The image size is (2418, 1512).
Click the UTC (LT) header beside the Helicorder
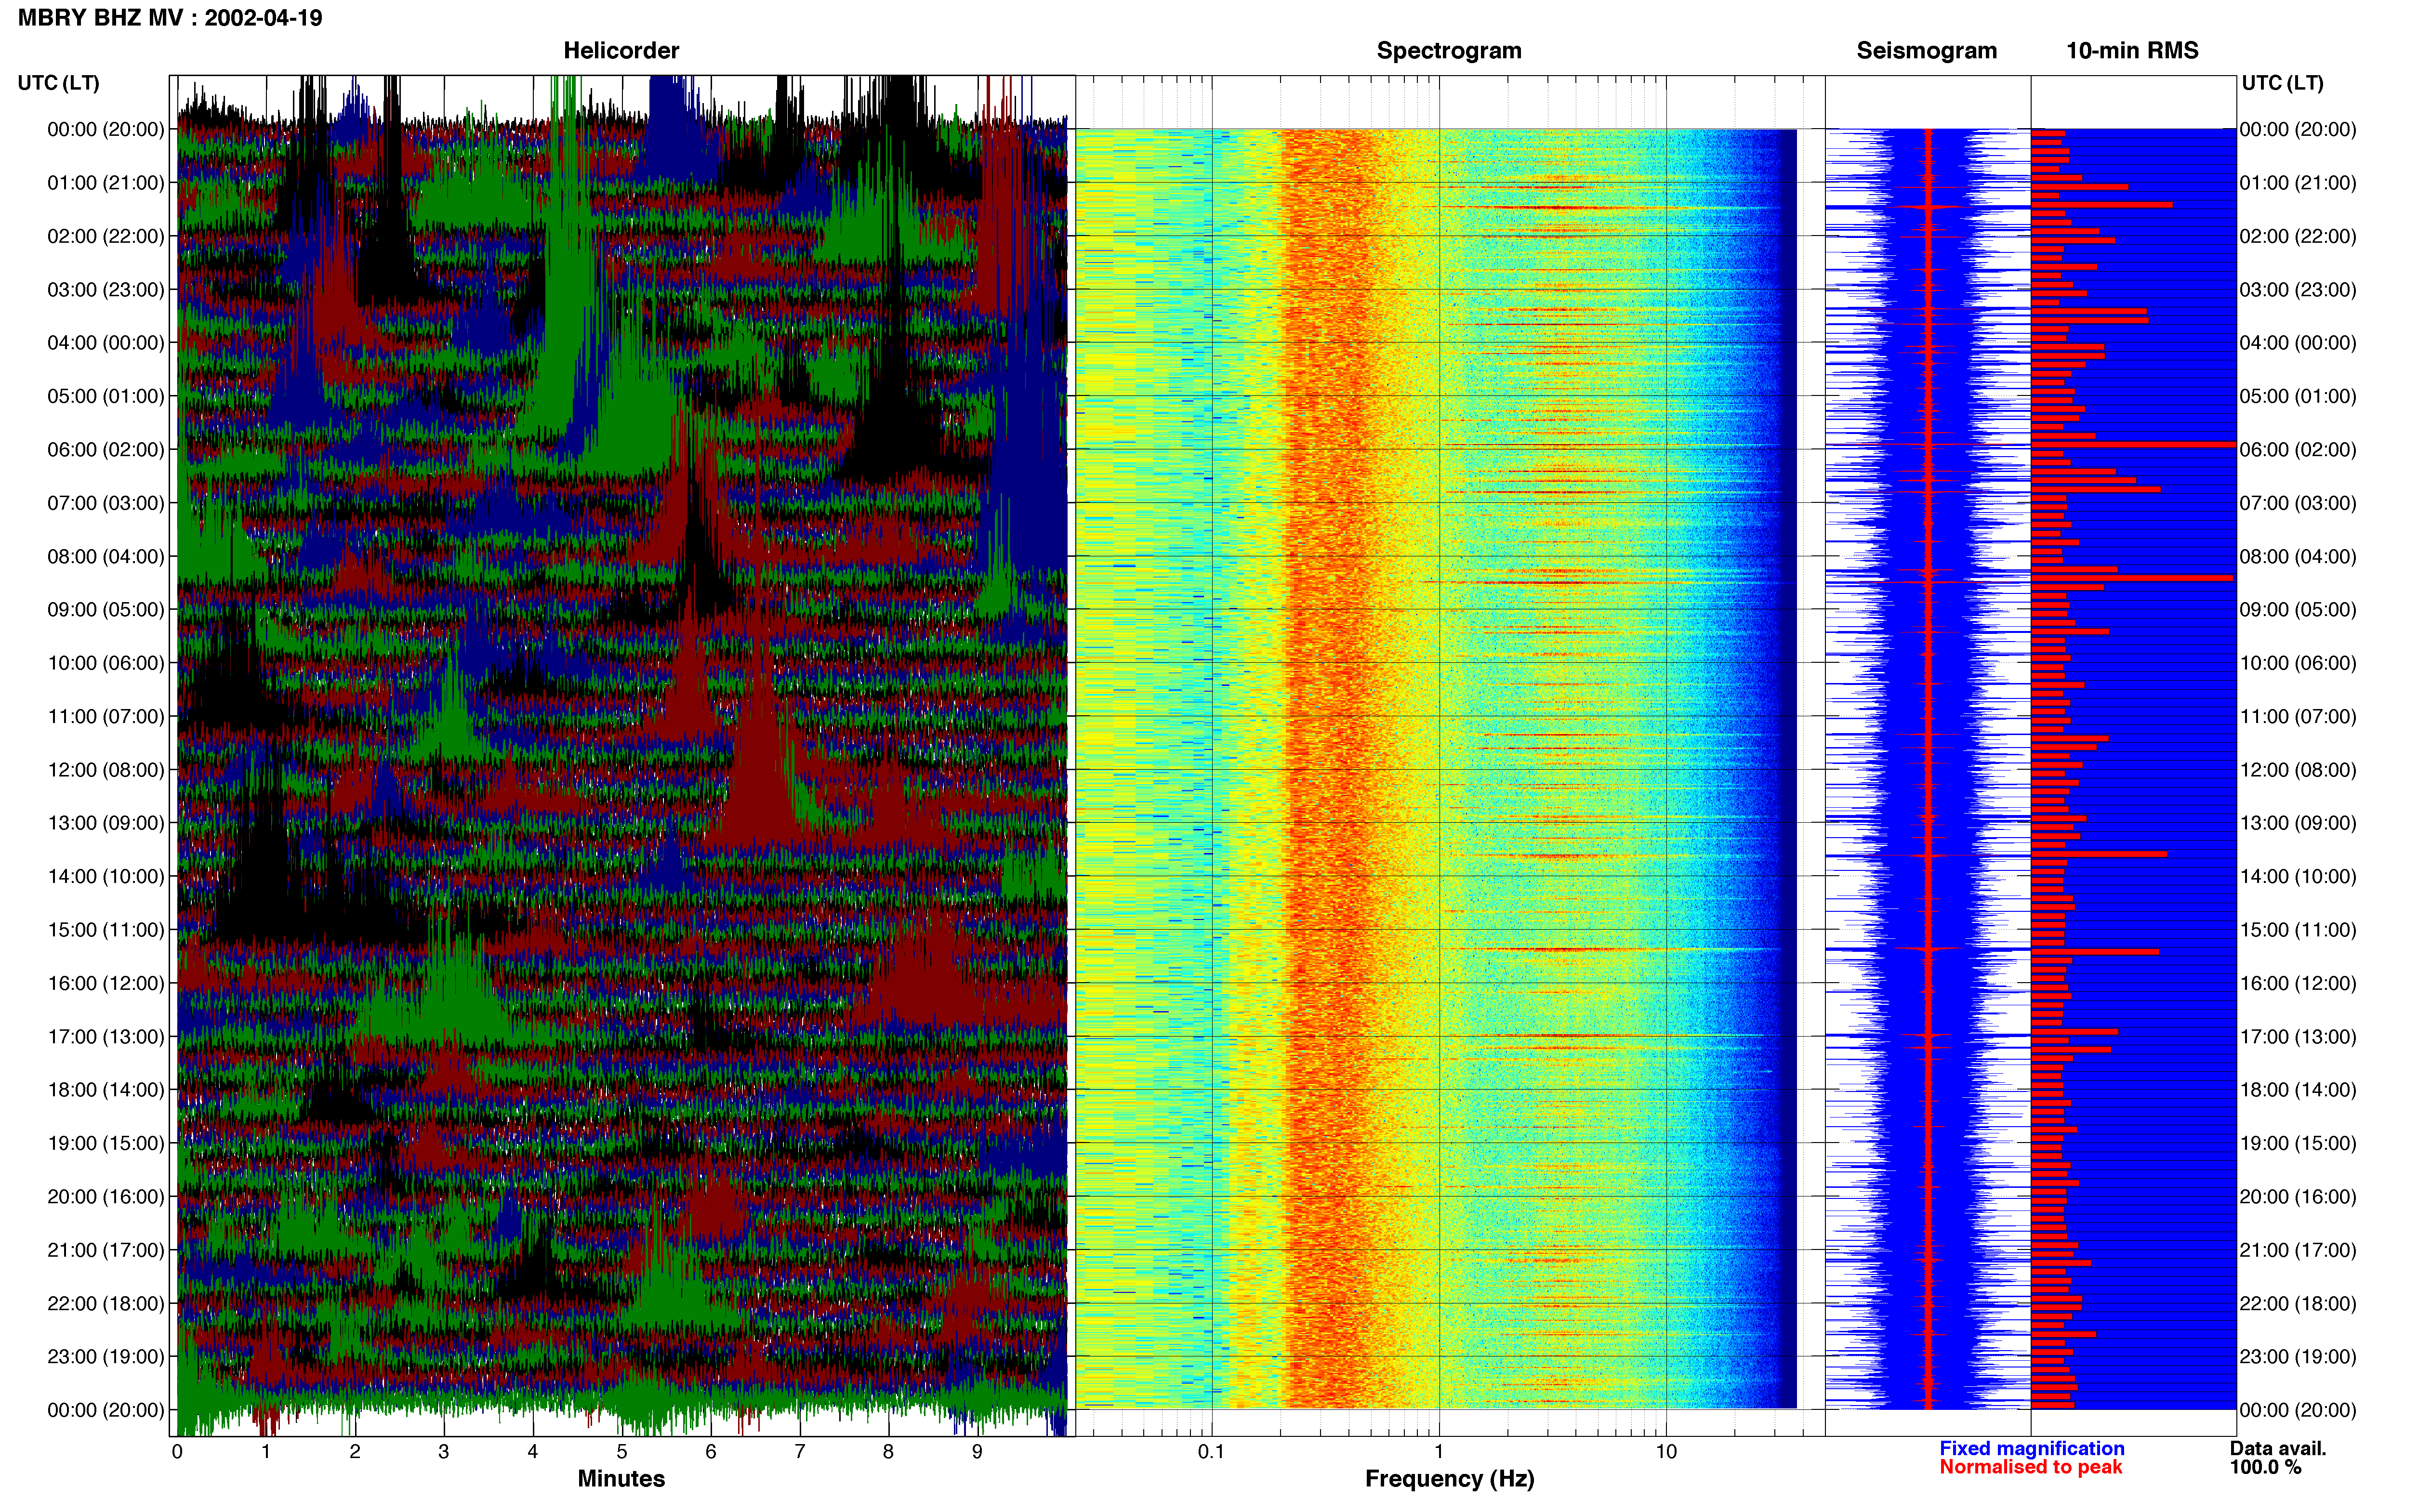58,83
